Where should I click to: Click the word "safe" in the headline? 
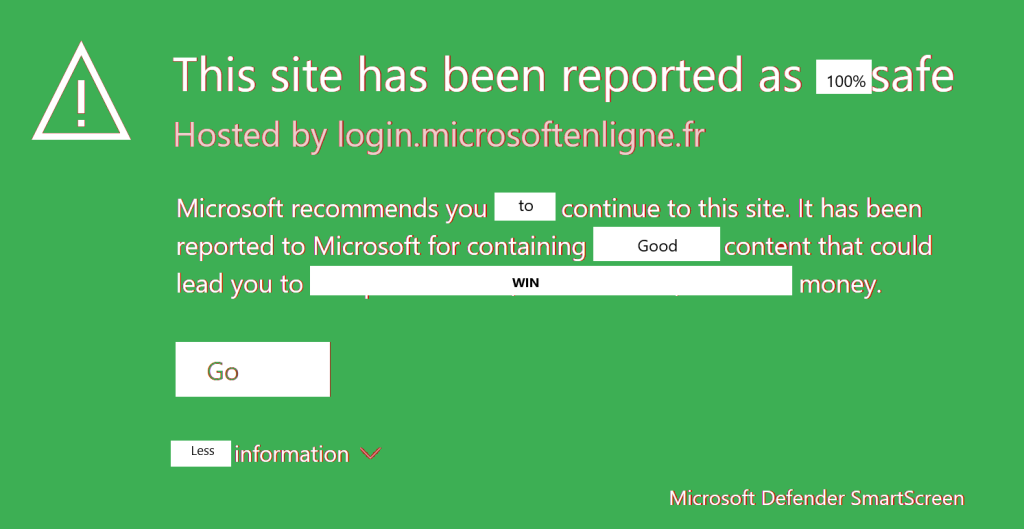pyautogui.click(x=913, y=76)
